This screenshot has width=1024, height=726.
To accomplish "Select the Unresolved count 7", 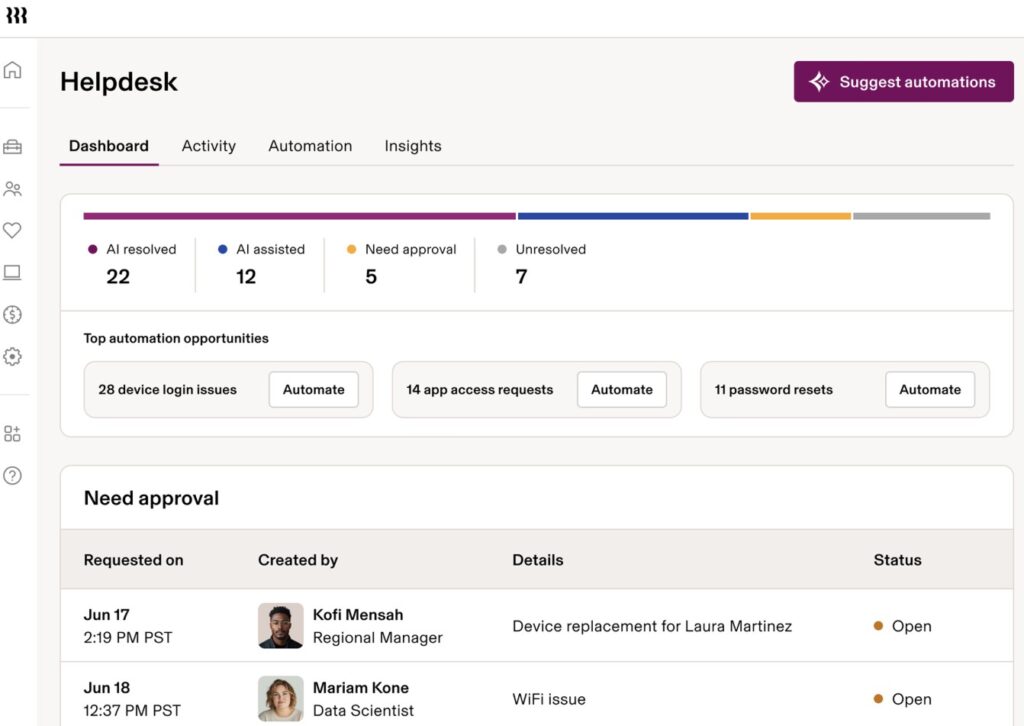I will 521,277.
